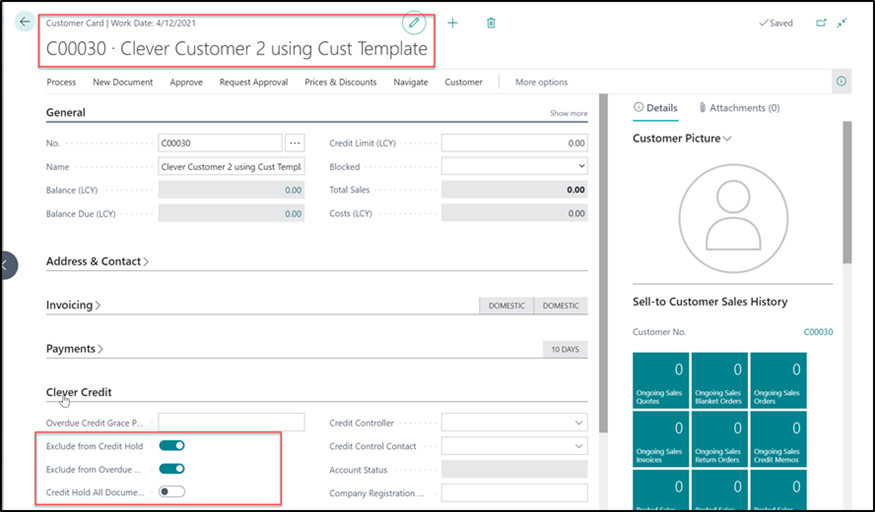Screen dimensions: 875x512
Task: Click the No. input field
Action: (x=220, y=143)
